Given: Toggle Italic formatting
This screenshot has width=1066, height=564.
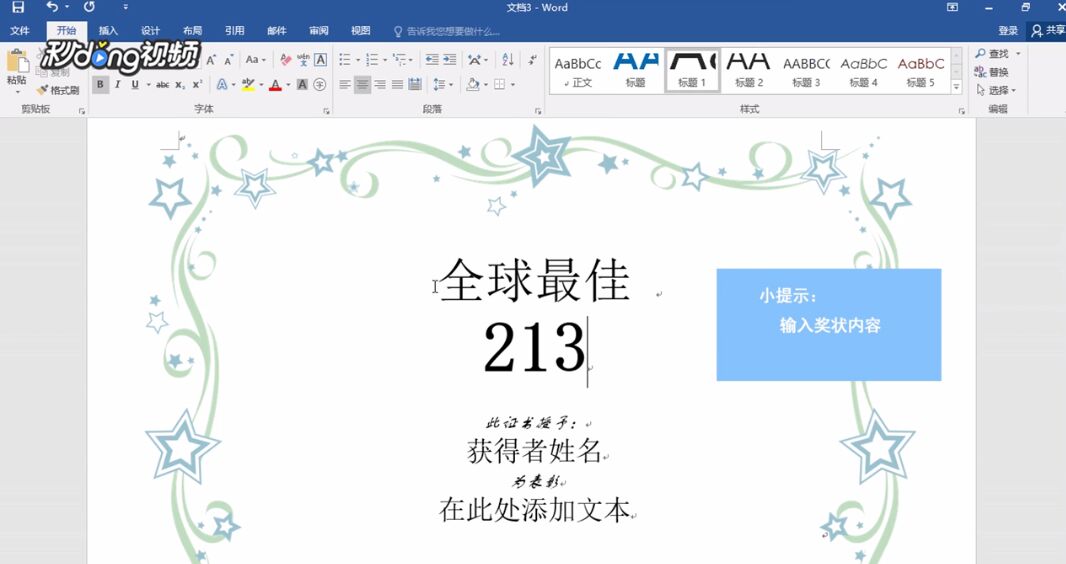Looking at the screenshot, I should 118,84.
